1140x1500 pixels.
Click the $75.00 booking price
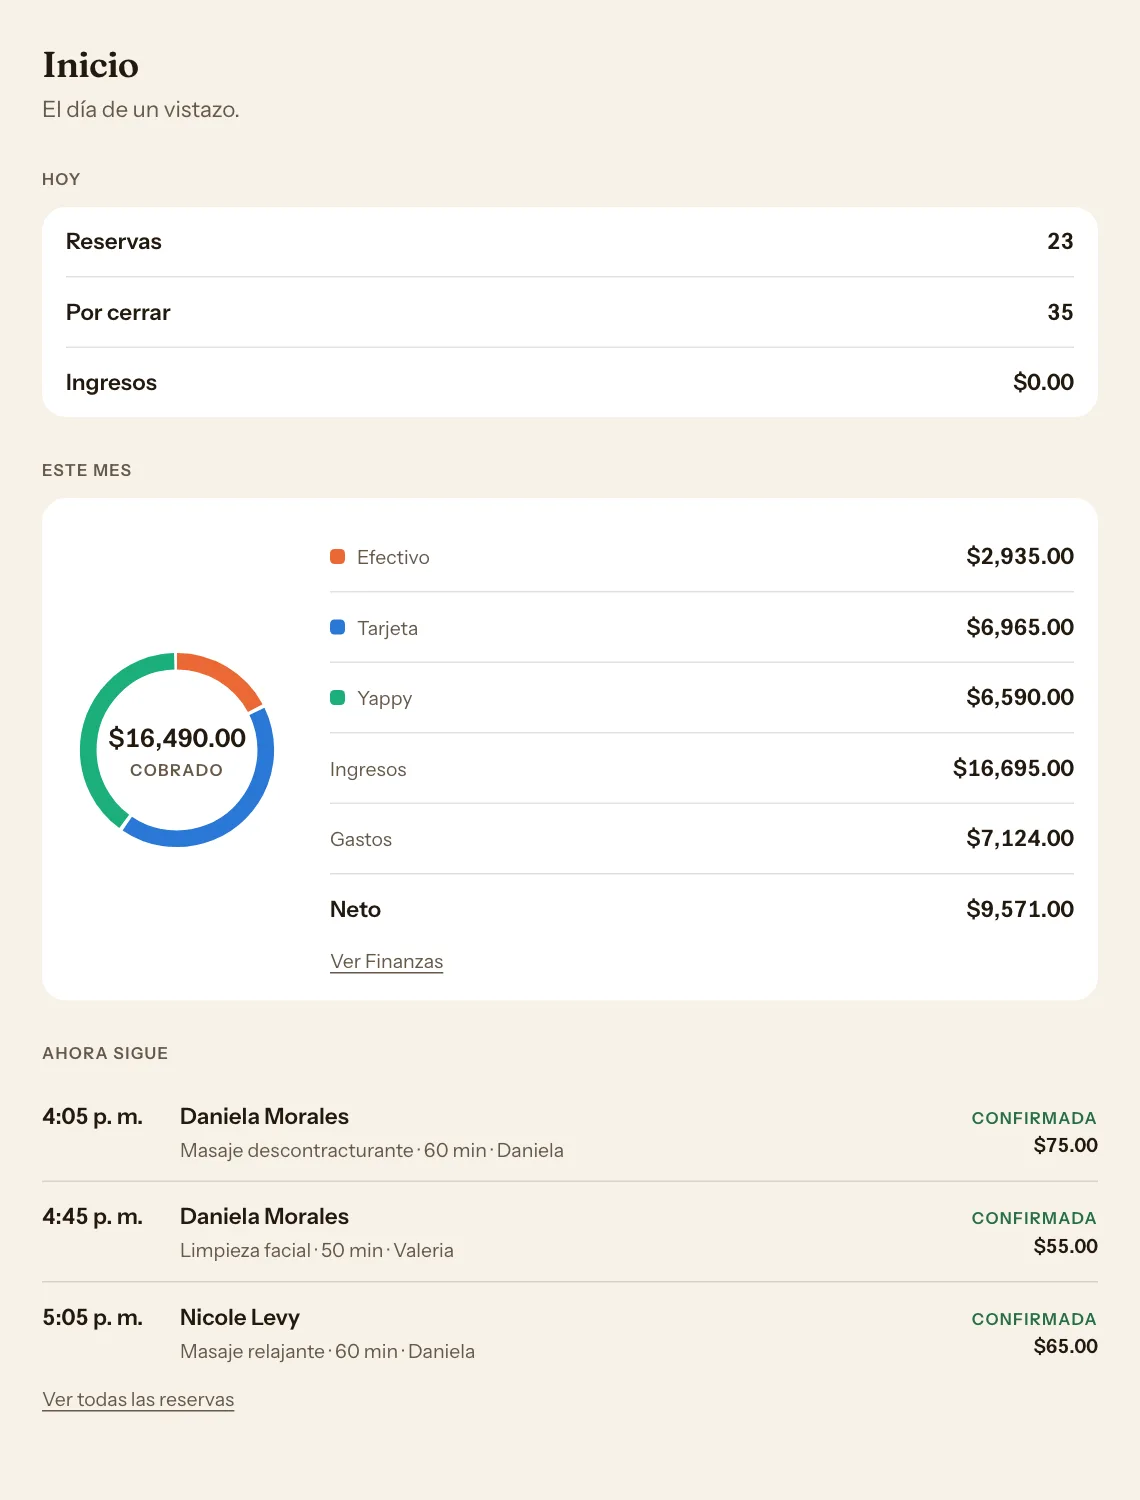tap(1066, 1145)
